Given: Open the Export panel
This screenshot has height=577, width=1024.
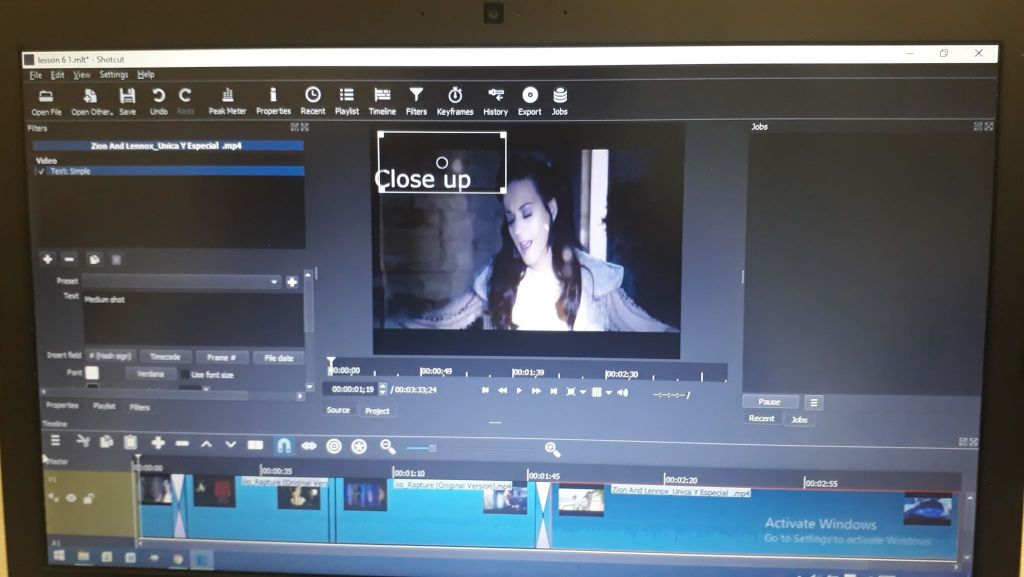Looking at the screenshot, I should click(x=530, y=100).
